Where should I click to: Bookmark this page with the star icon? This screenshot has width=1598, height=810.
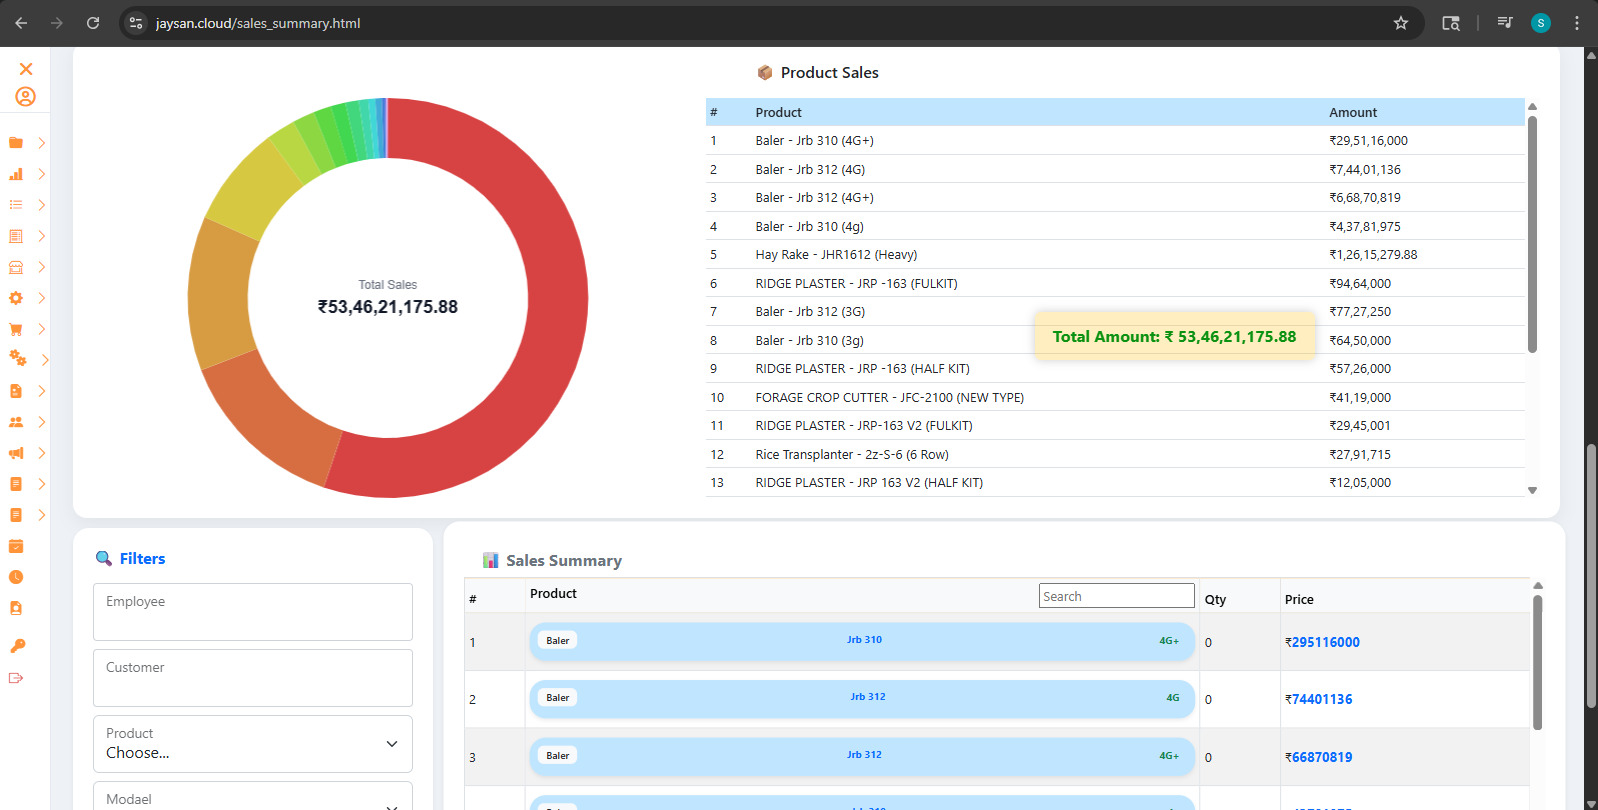pyautogui.click(x=1401, y=23)
